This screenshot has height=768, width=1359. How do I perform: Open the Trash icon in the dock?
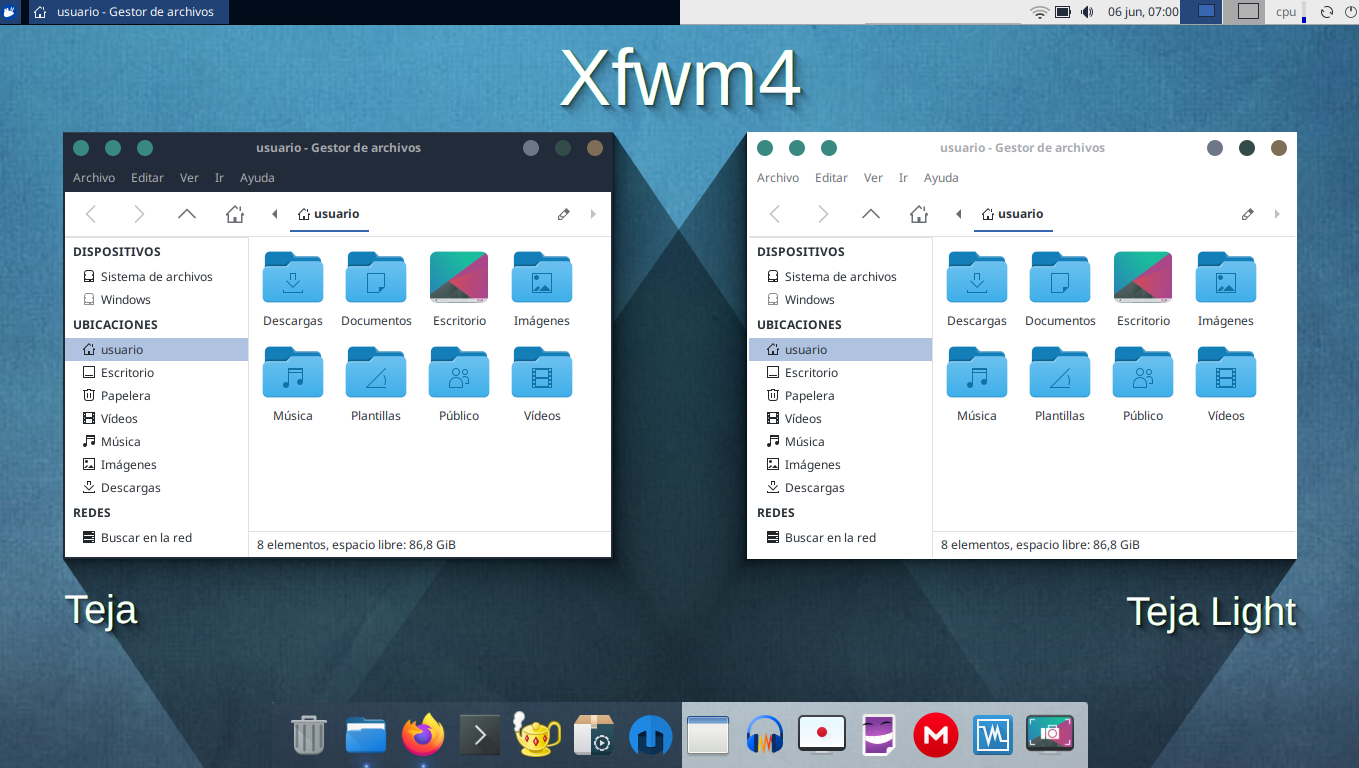pos(309,736)
